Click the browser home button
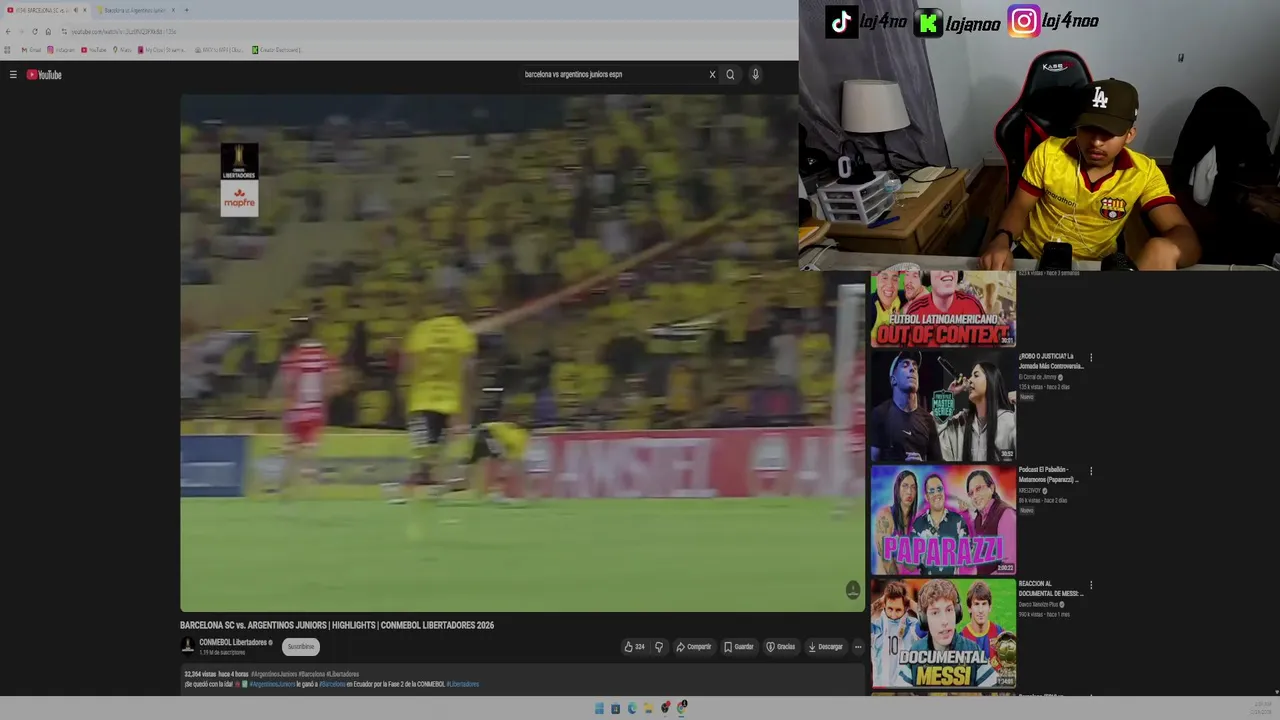 click(48, 31)
